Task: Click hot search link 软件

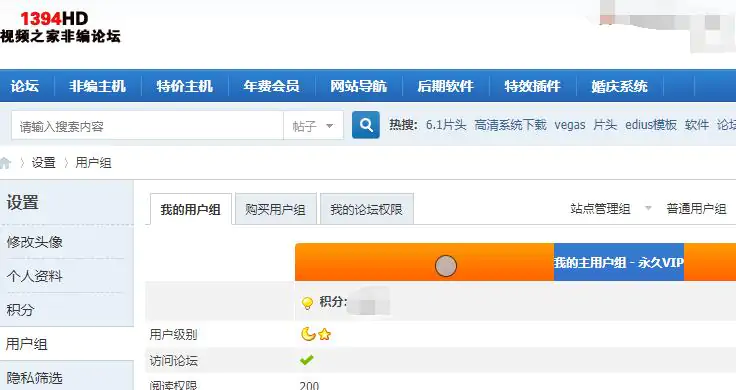Action: [697, 125]
